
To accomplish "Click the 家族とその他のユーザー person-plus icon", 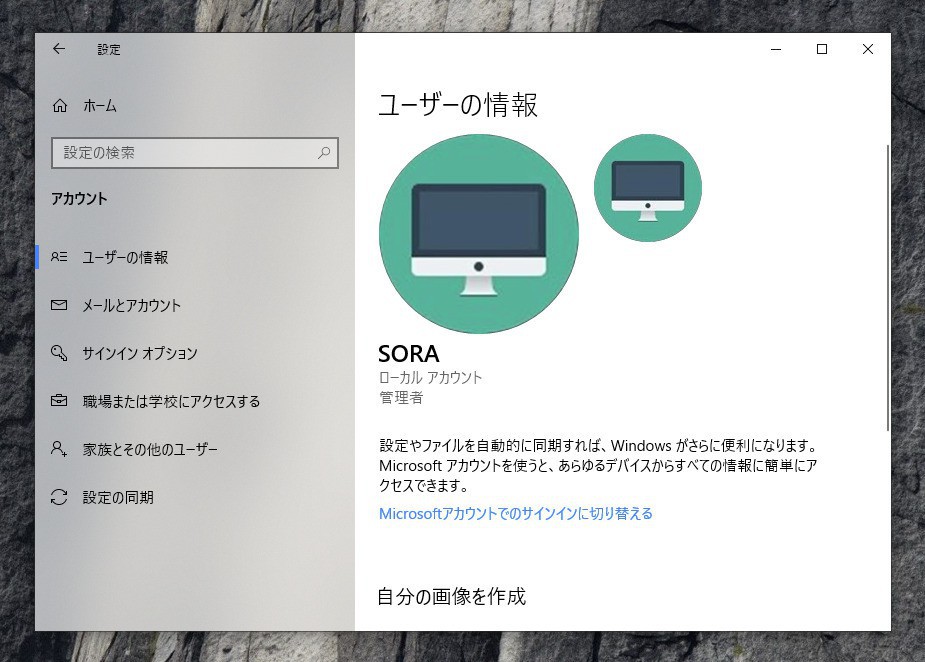I will tap(59, 449).
